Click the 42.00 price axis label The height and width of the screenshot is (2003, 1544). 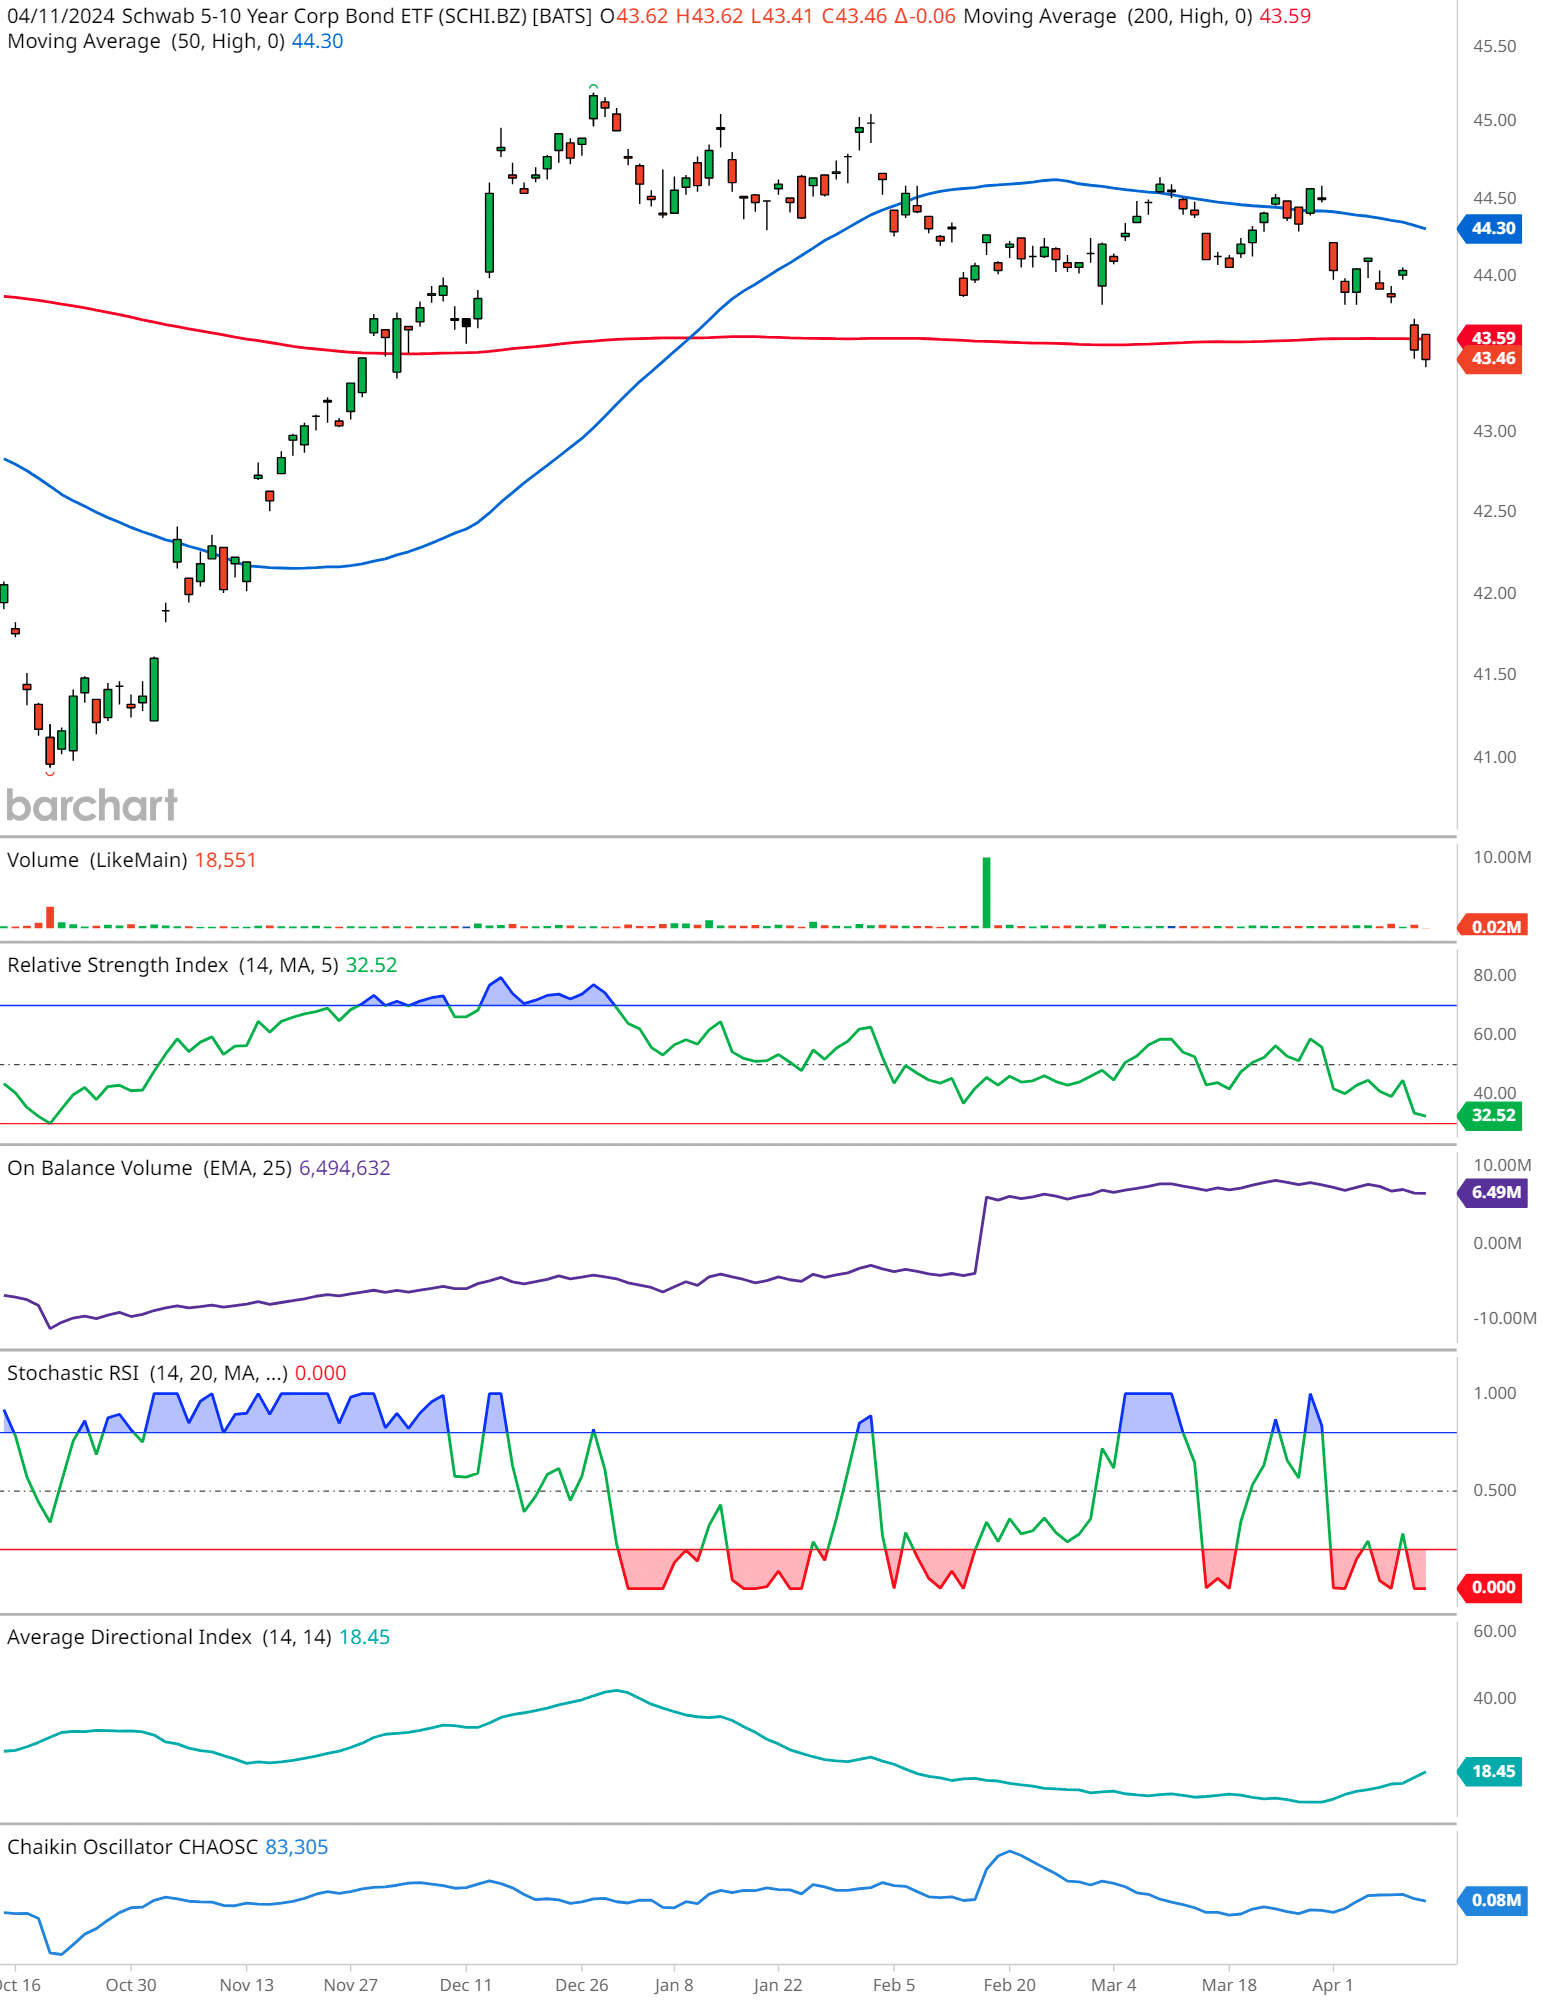coord(1494,593)
